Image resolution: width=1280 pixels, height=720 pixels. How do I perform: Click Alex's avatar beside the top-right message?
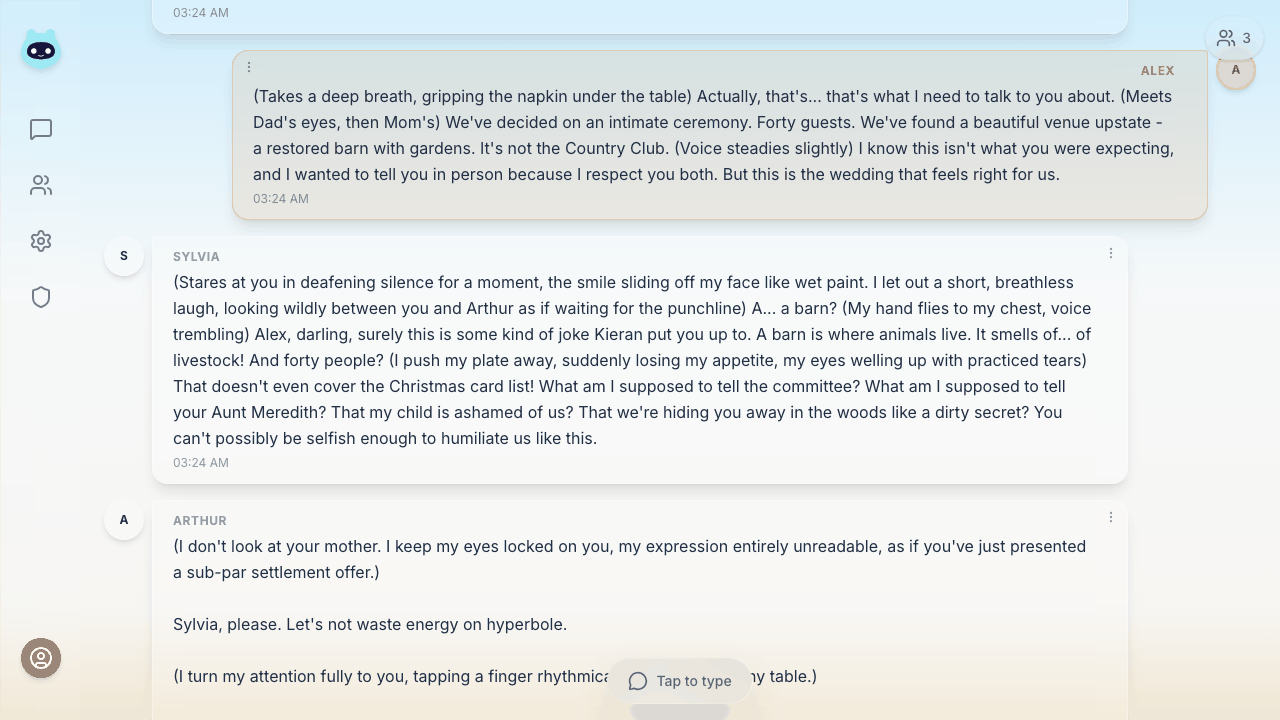[1236, 70]
